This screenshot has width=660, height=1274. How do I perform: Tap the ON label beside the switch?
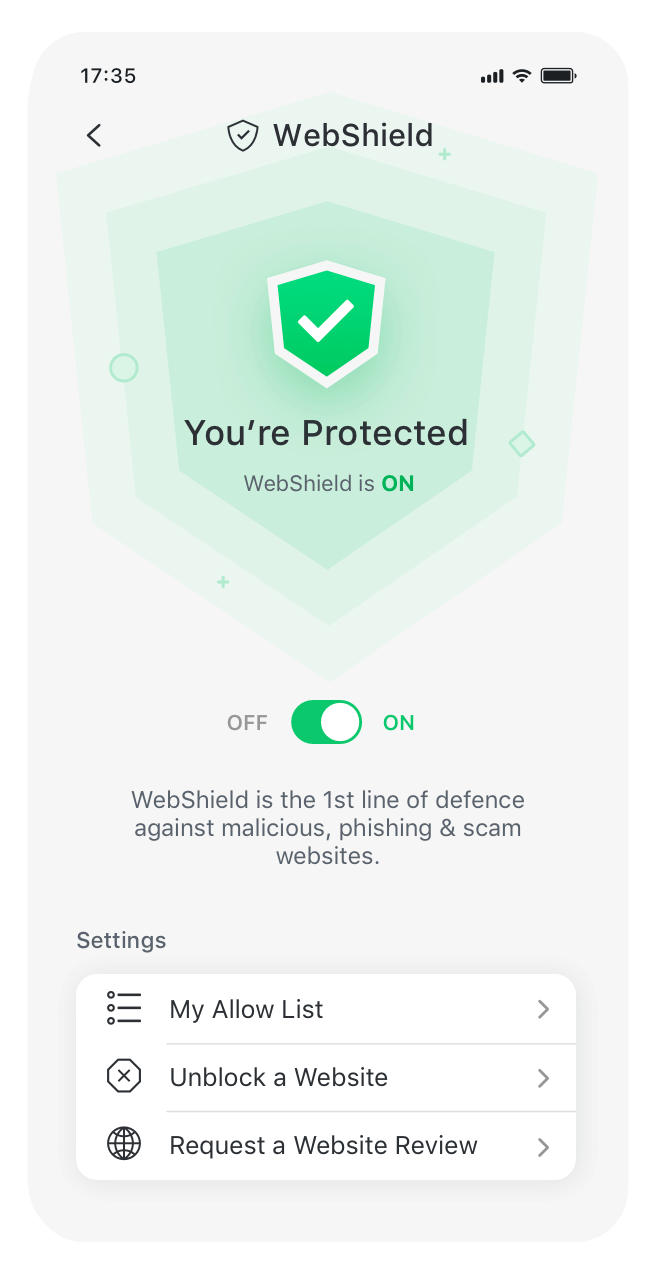point(399,722)
